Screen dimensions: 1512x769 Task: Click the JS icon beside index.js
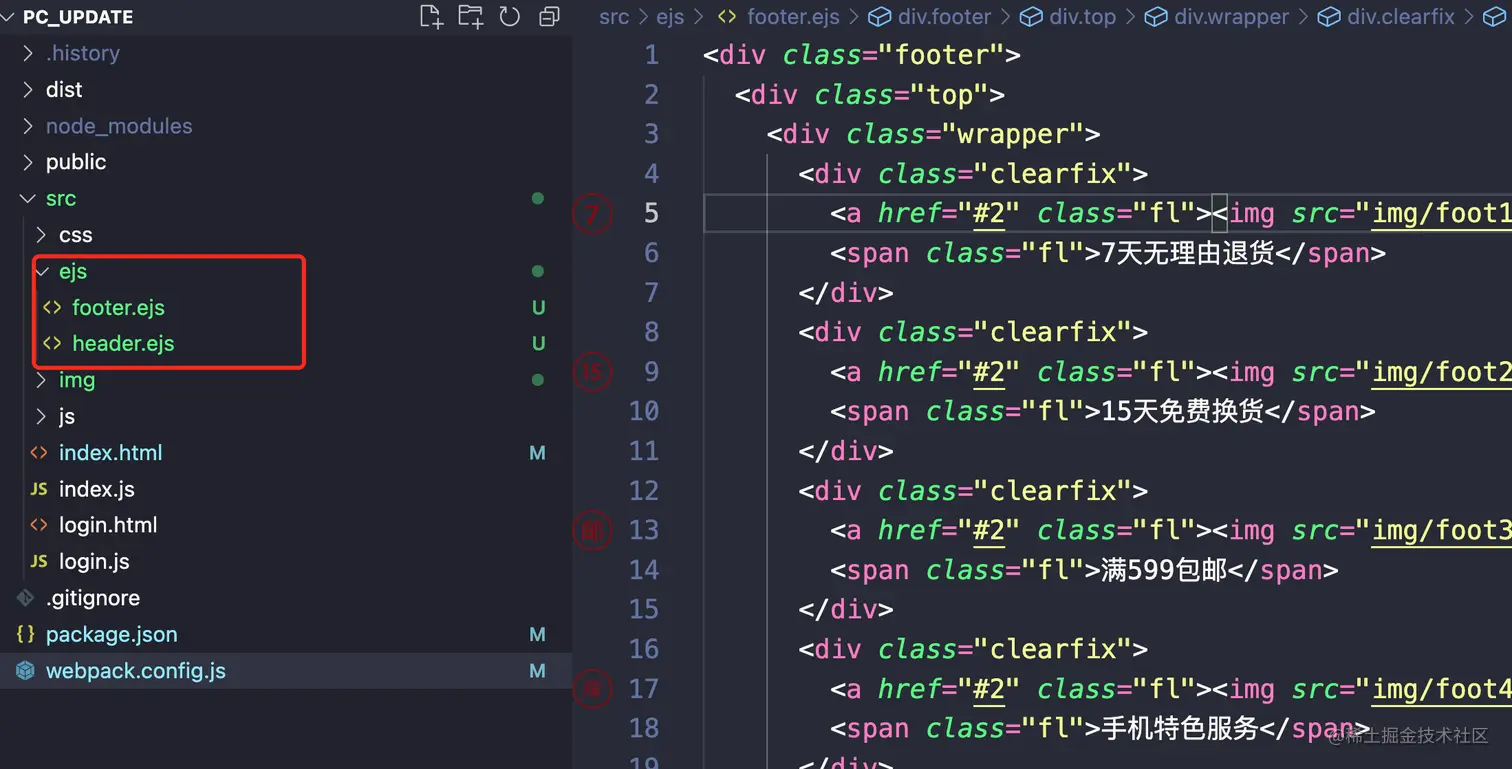click(x=39, y=489)
